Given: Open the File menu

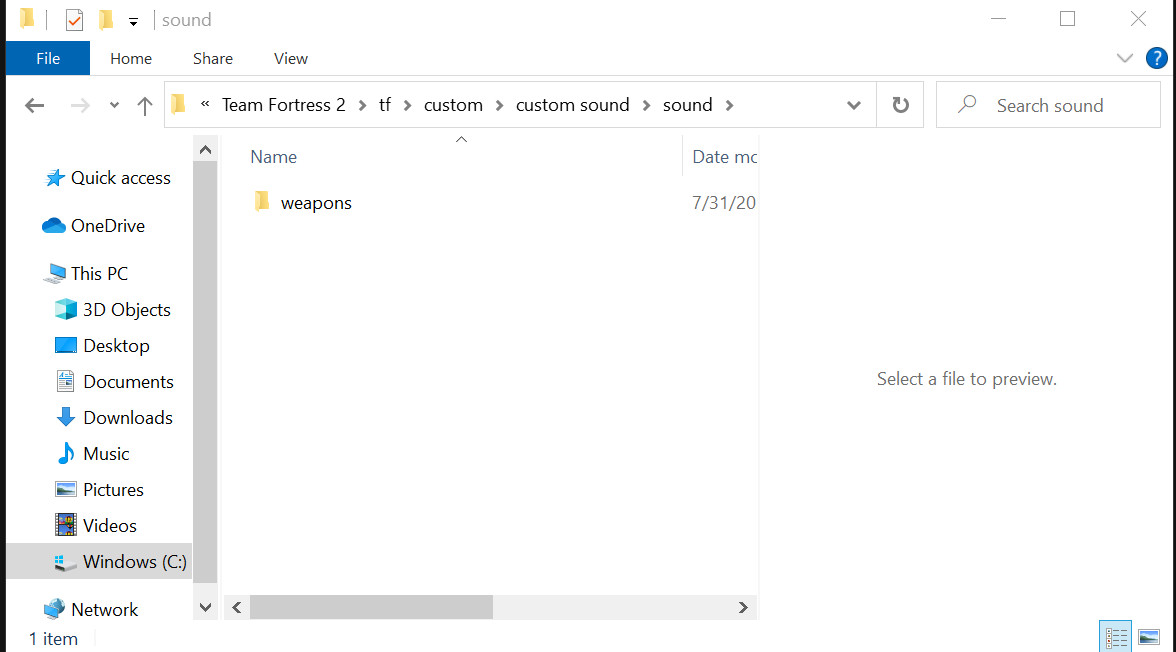Looking at the screenshot, I should [x=47, y=58].
